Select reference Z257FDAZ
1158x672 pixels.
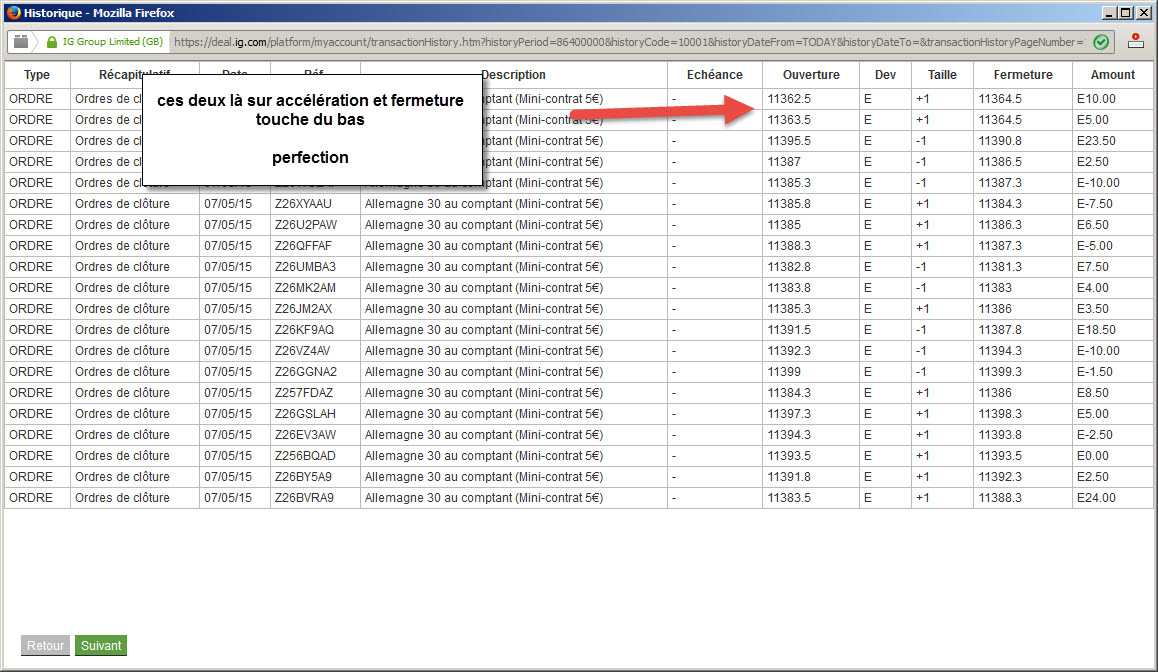pyautogui.click(x=304, y=393)
